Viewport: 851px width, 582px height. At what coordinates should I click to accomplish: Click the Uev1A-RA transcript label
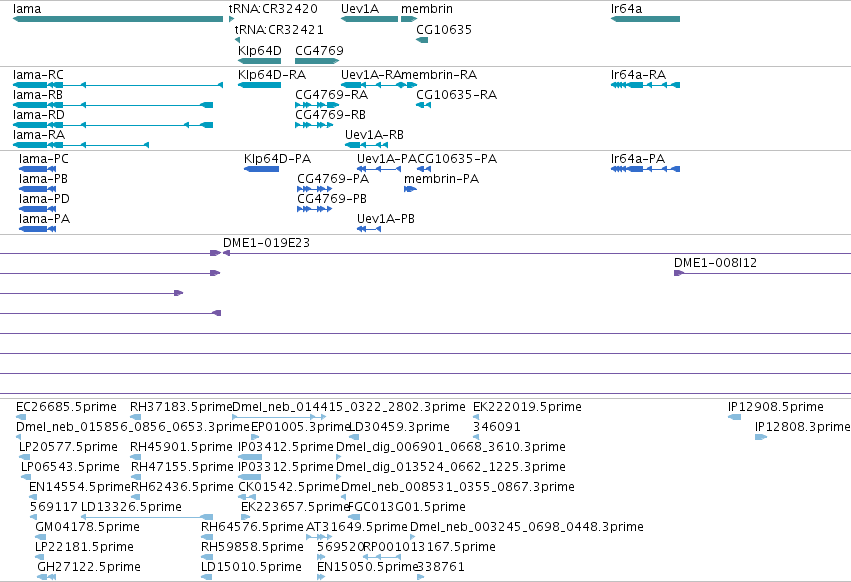coord(371,74)
